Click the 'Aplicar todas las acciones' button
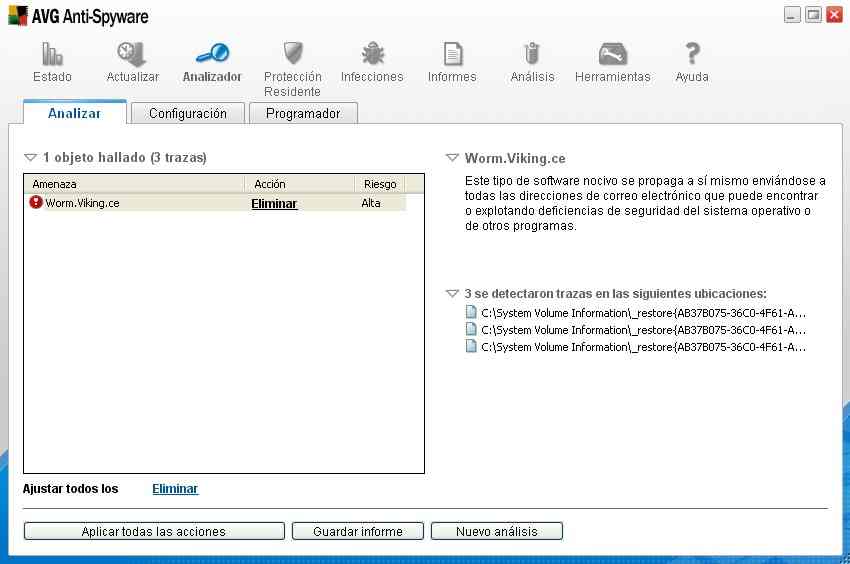This screenshot has height=564, width=850. pos(154,531)
